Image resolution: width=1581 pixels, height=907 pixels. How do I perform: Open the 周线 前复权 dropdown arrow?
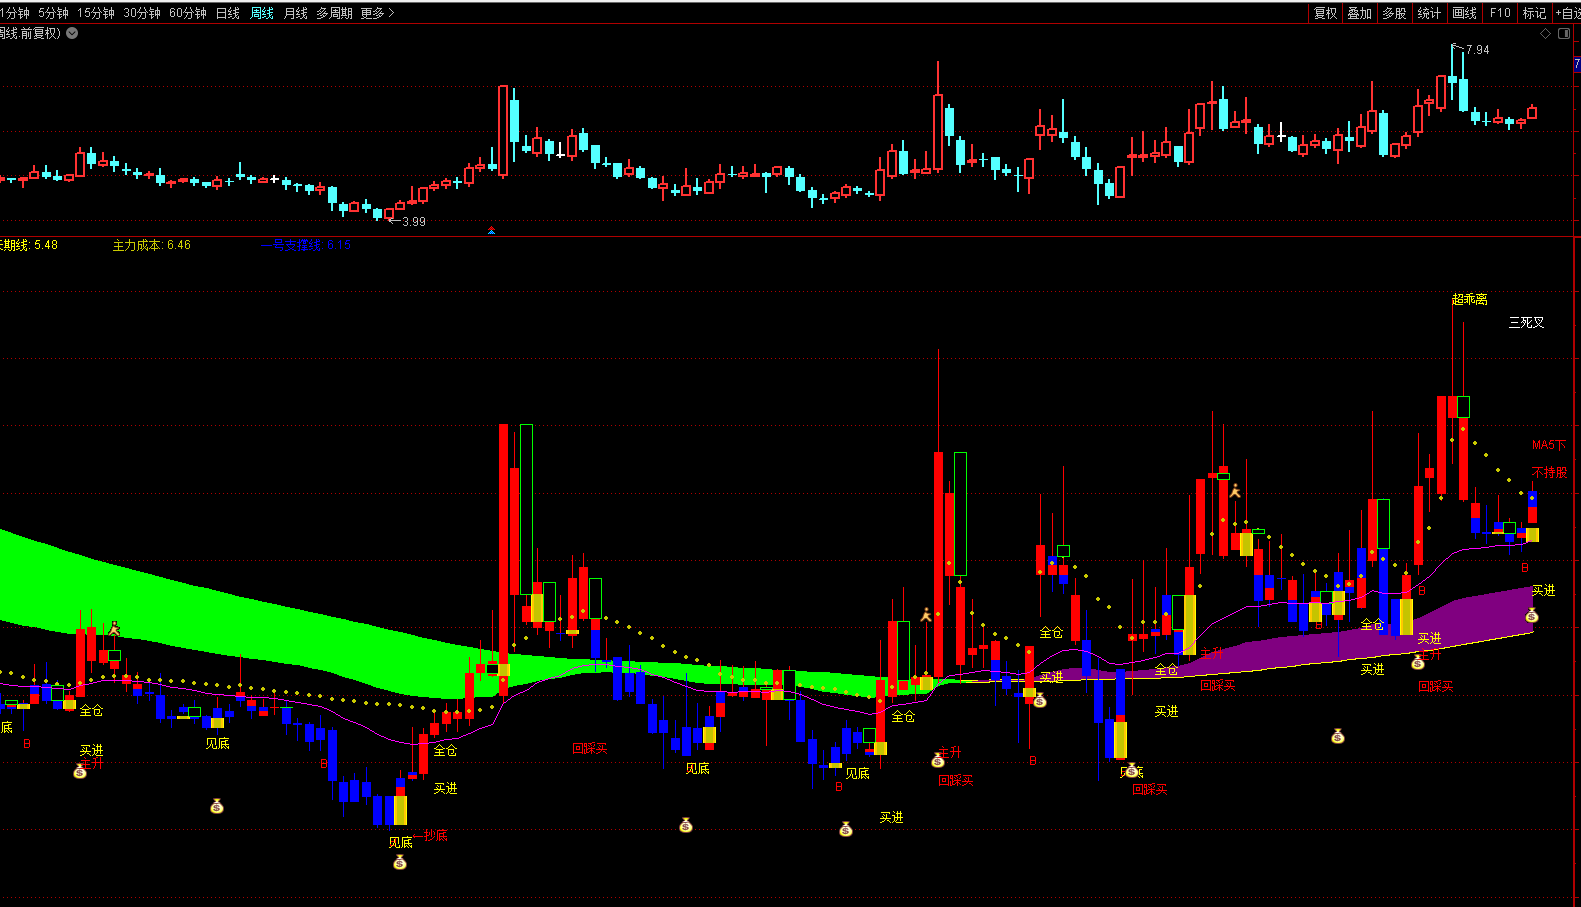tap(72, 33)
